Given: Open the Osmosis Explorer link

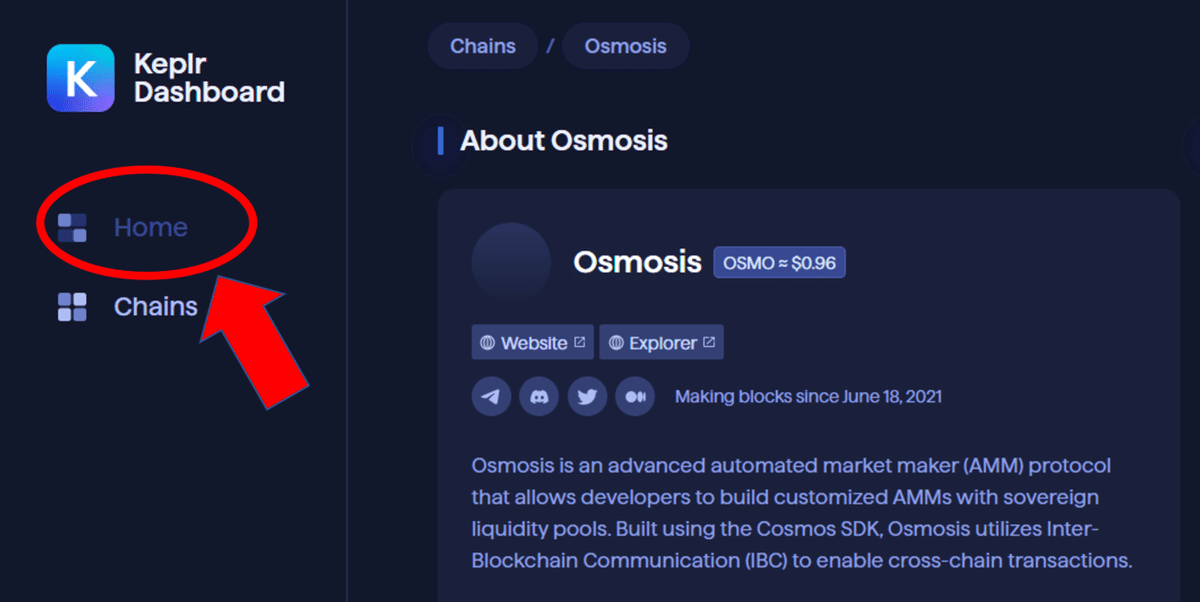Looking at the screenshot, I should tap(662, 343).
